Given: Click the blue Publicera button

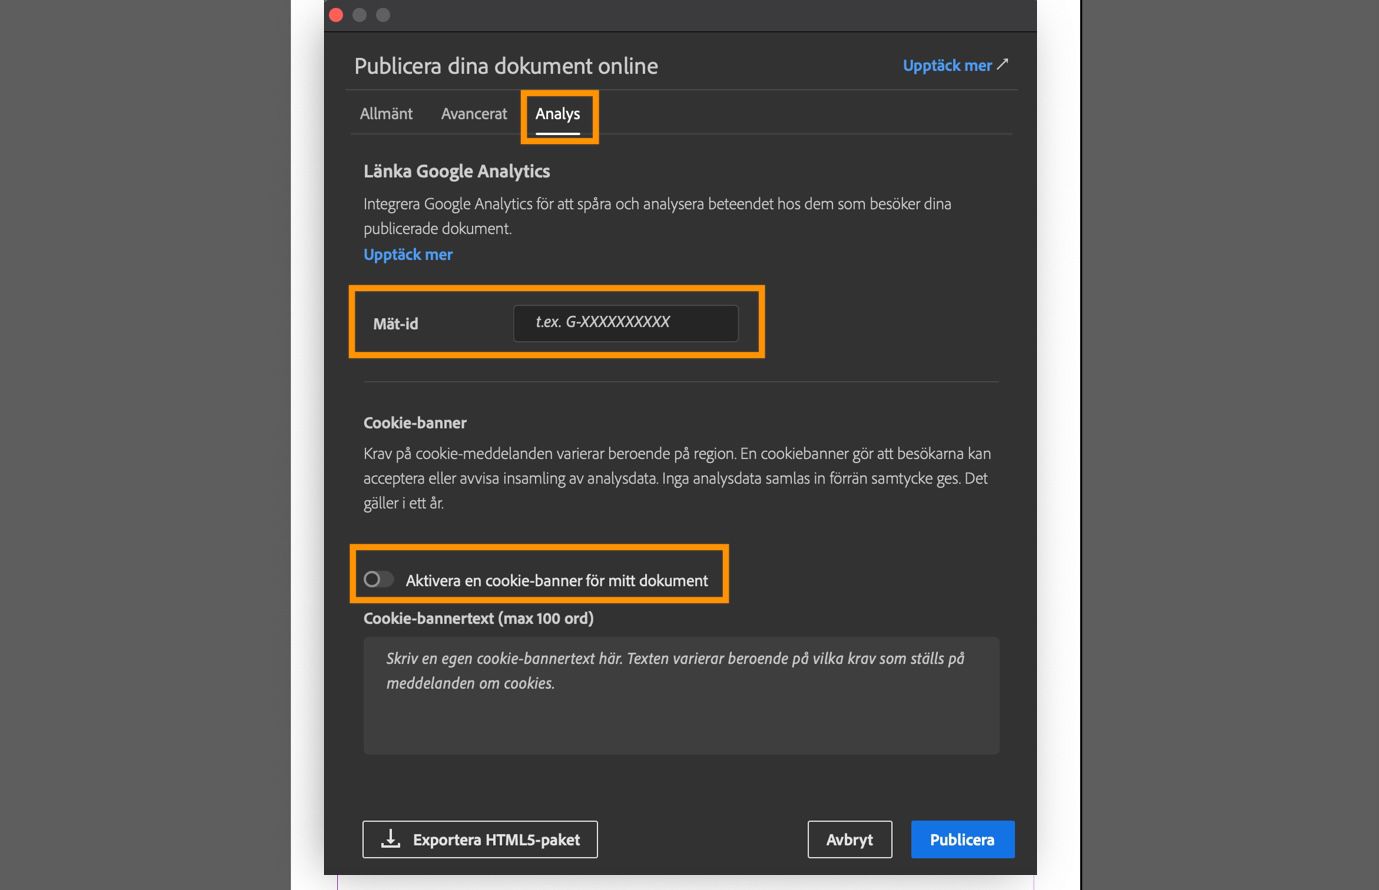Looking at the screenshot, I should (x=962, y=840).
